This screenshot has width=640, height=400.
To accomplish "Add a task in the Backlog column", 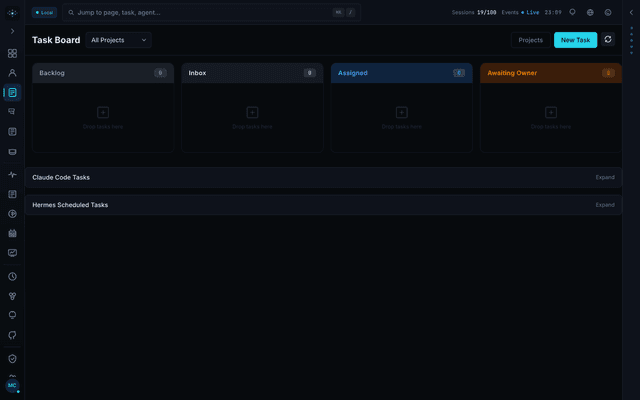I will point(103,112).
